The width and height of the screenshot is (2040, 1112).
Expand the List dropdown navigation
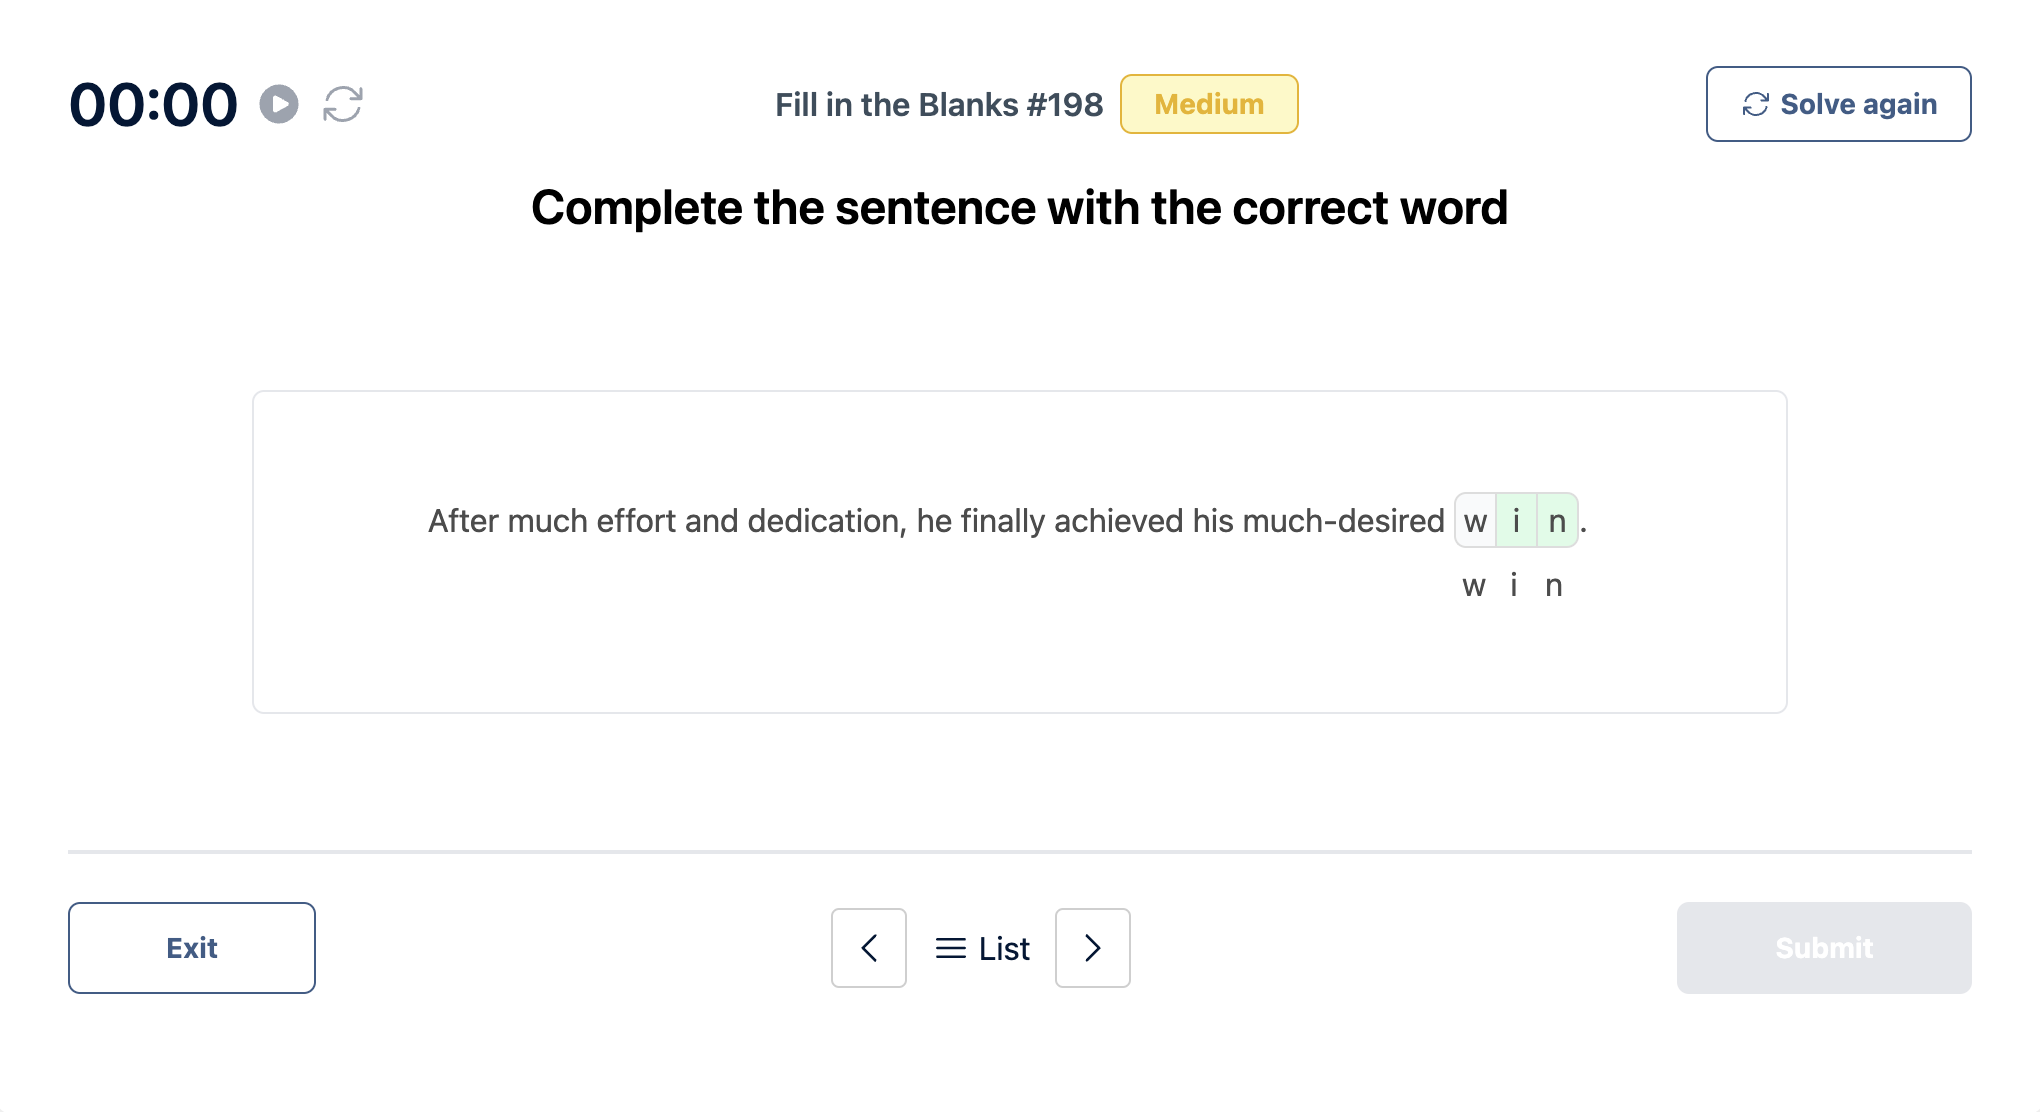point(982,946)
